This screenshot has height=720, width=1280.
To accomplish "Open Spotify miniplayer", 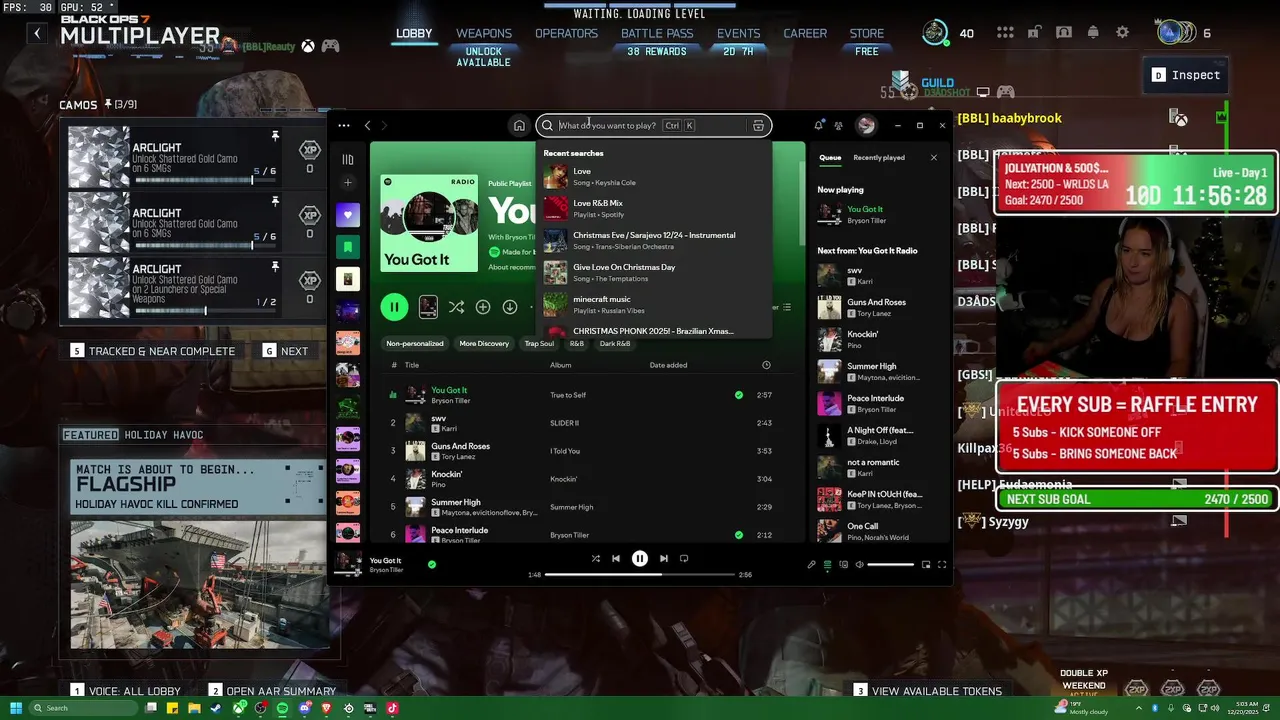I will pos(926,565).
